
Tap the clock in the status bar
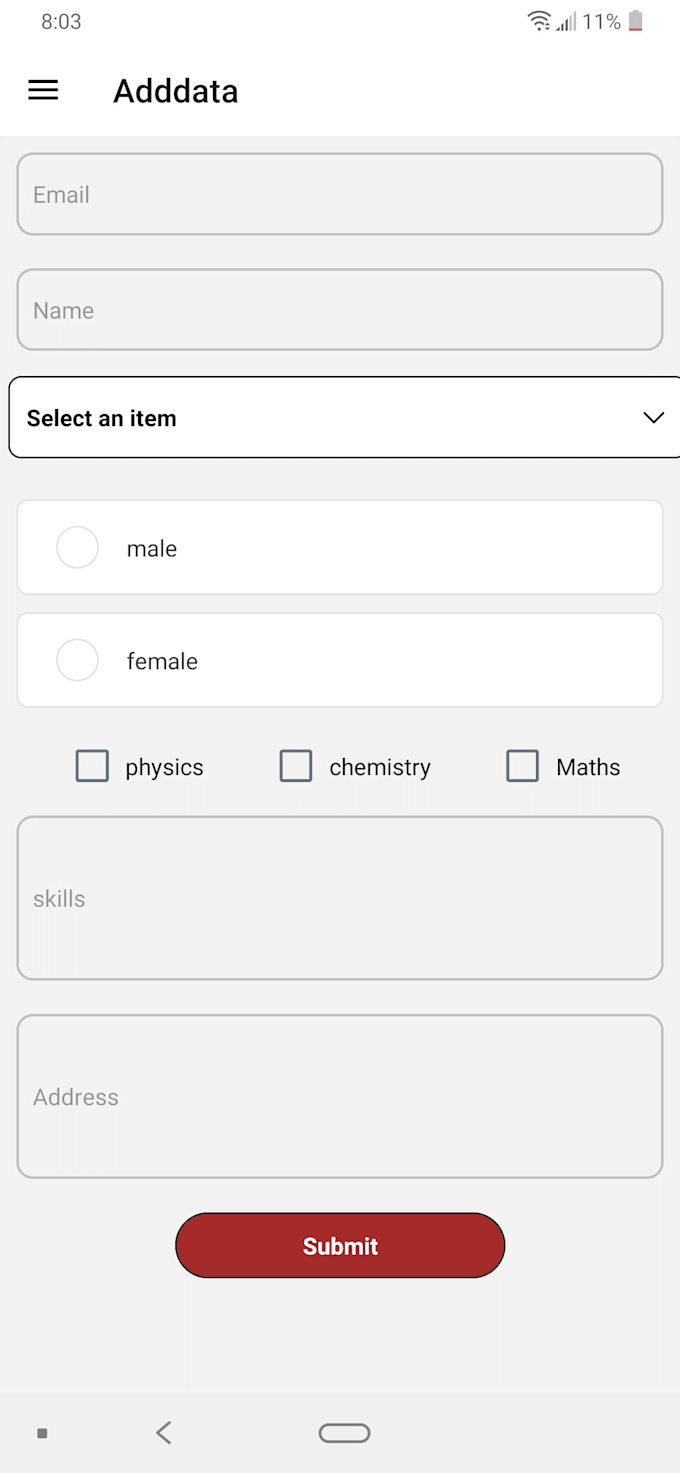click(62, 21)
